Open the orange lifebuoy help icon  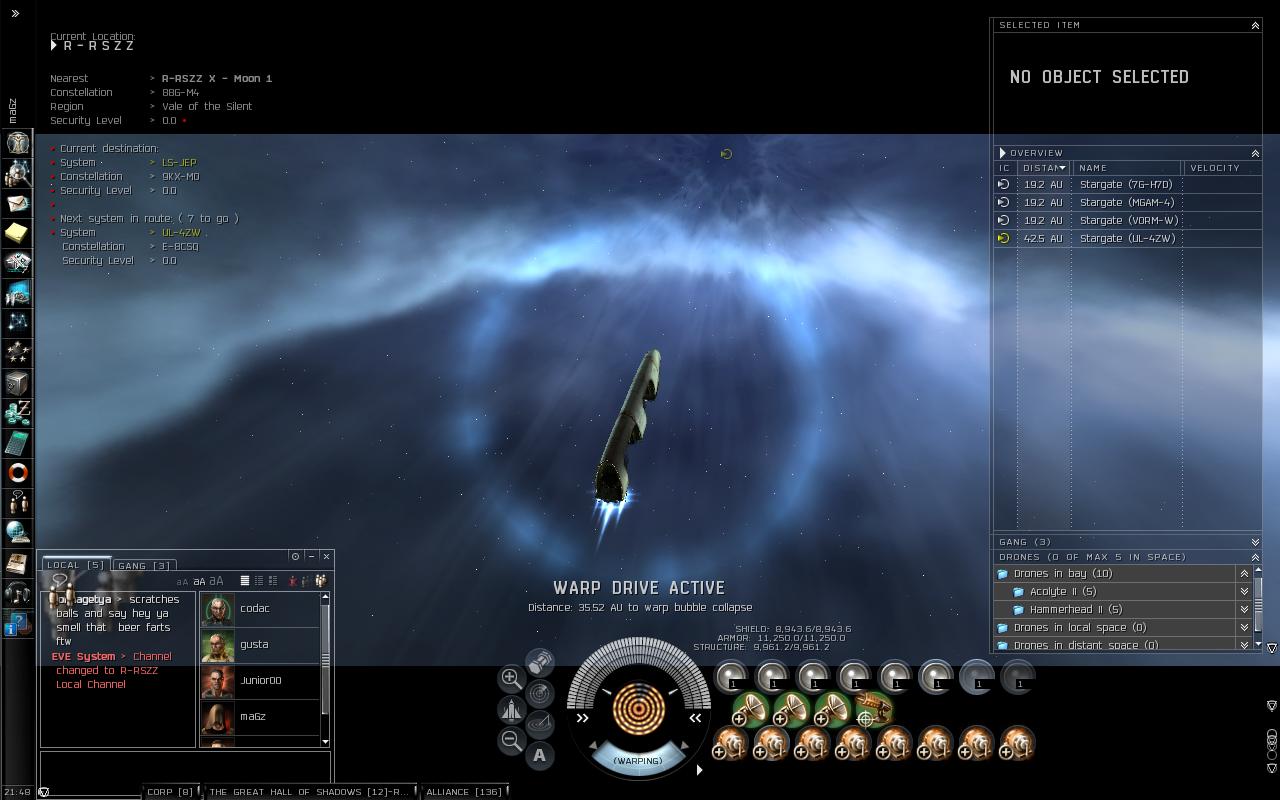[x=17, y=472]
